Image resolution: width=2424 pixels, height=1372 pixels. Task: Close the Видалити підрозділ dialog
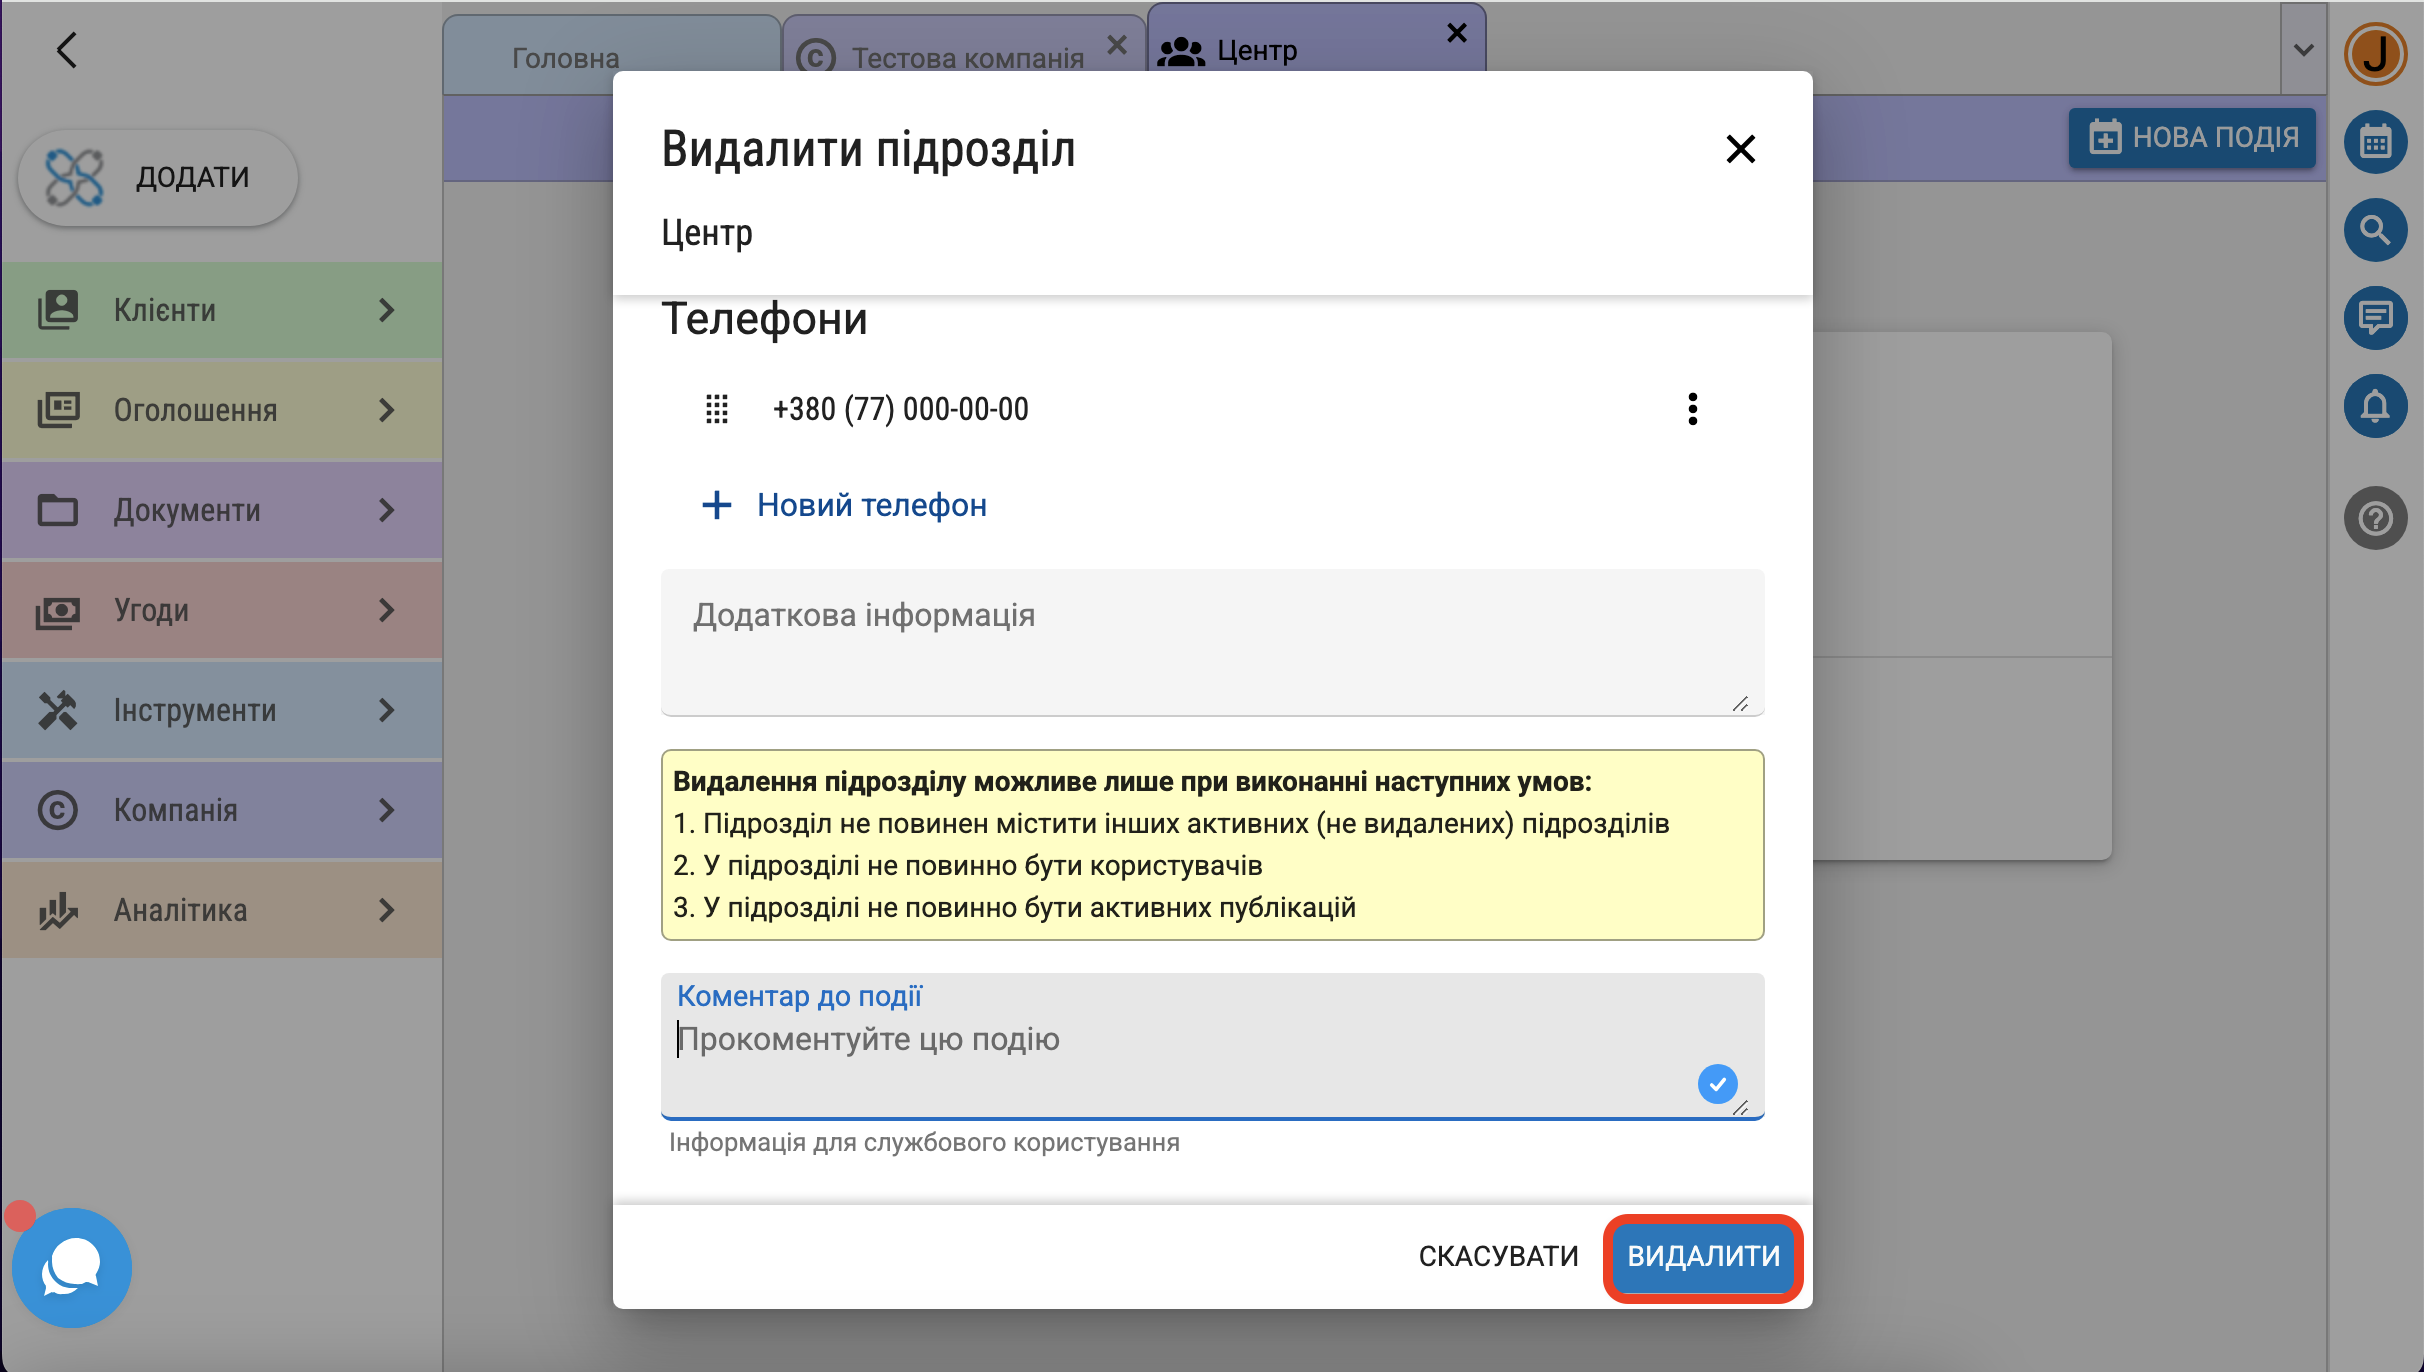[1740, 149]
